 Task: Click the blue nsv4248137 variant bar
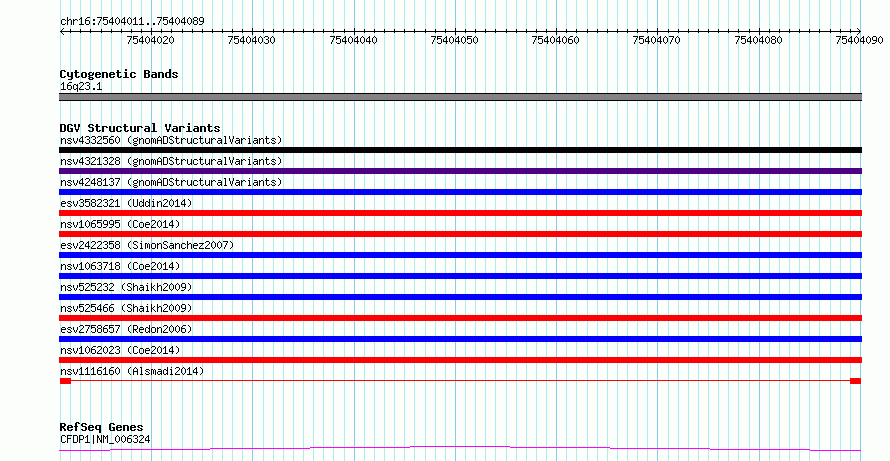pyautogui.click(x=460, y=192)
